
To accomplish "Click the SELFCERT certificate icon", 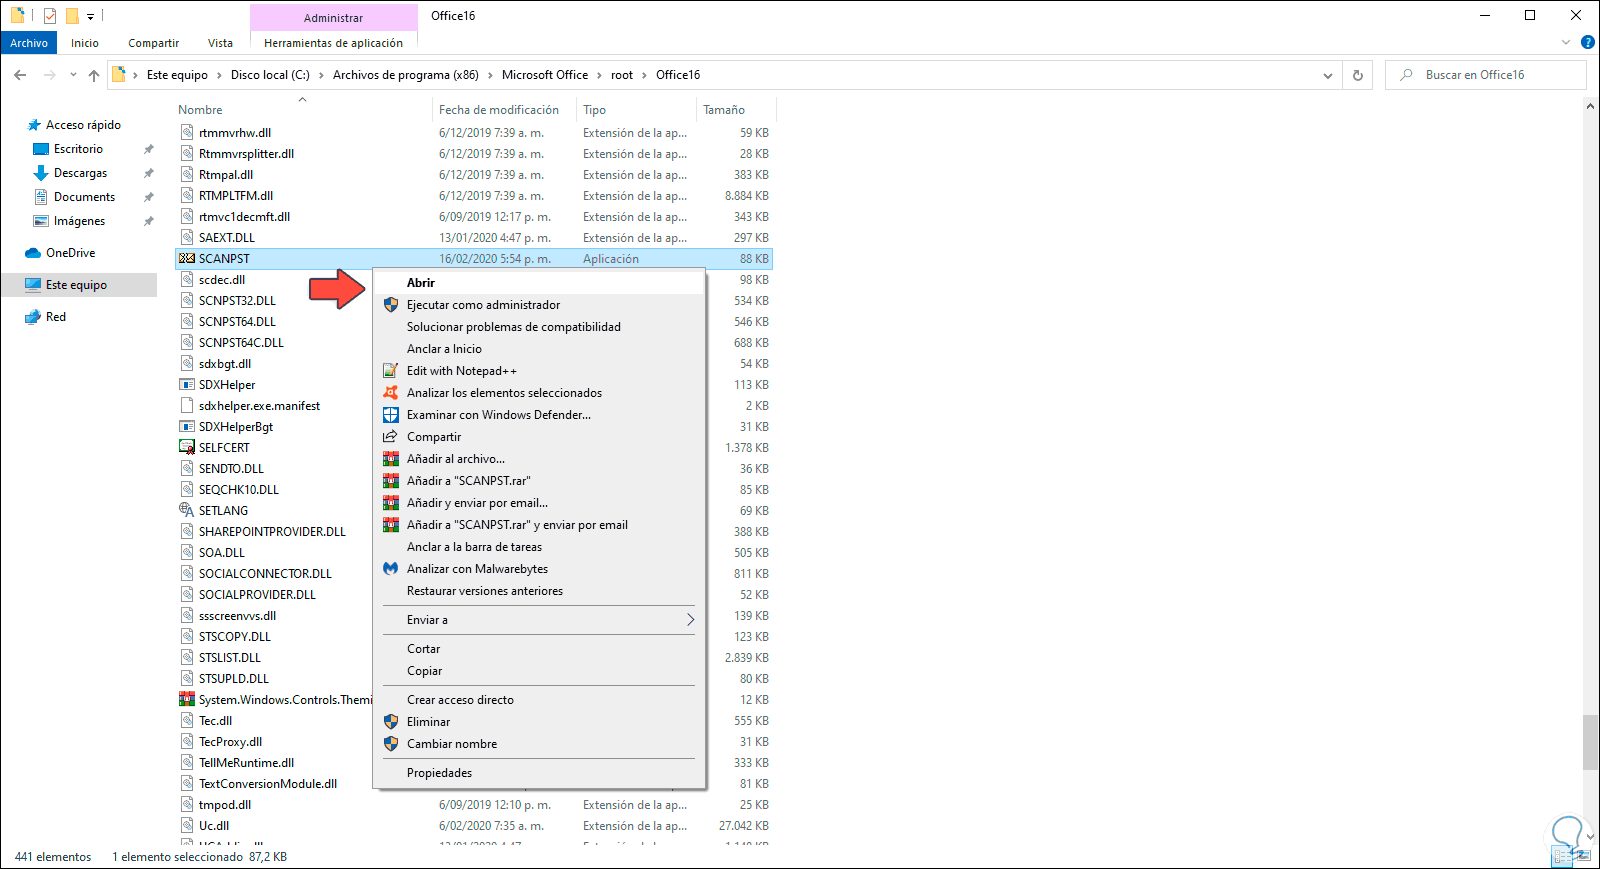I will (x=187, y=448).
